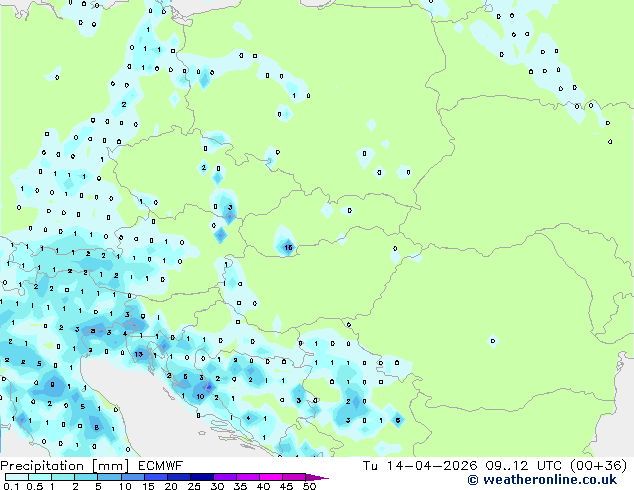
Task: Click the legend label '25'
Action: tap(194, 486)
